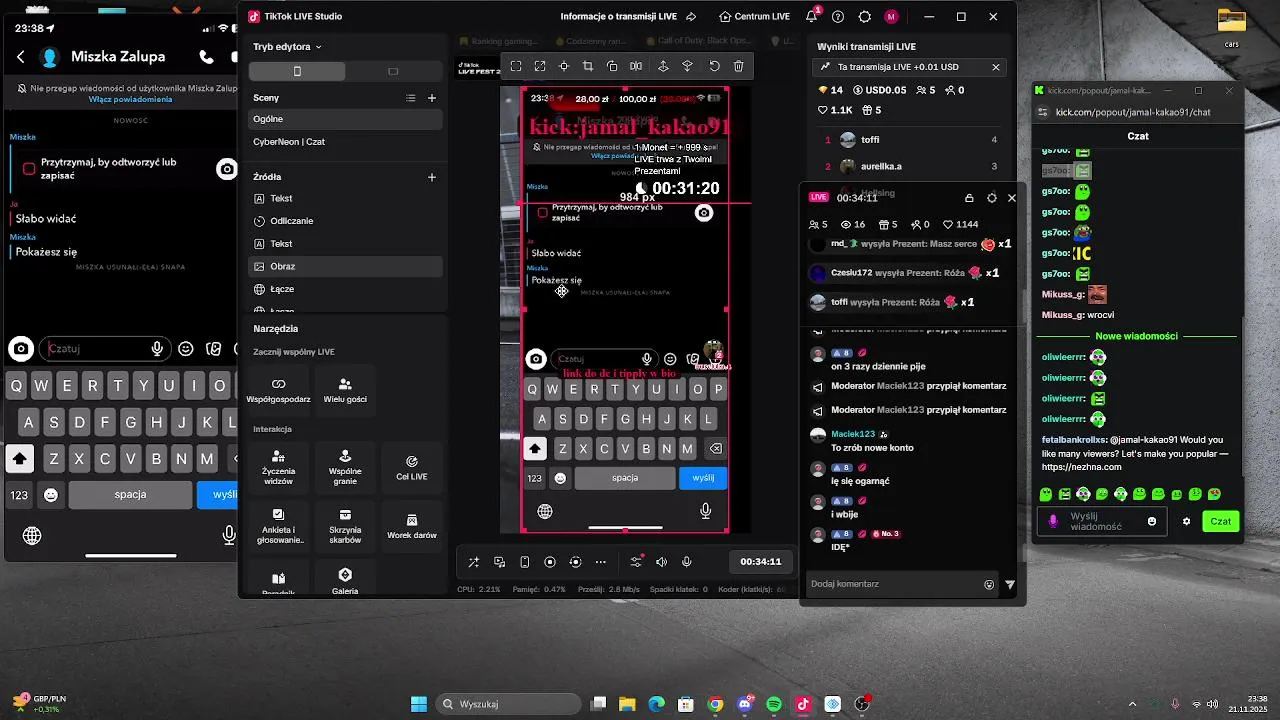
Task: Open the LIVE chat panel settings gear
Action: pyautogui.click(x=991, y=198)
